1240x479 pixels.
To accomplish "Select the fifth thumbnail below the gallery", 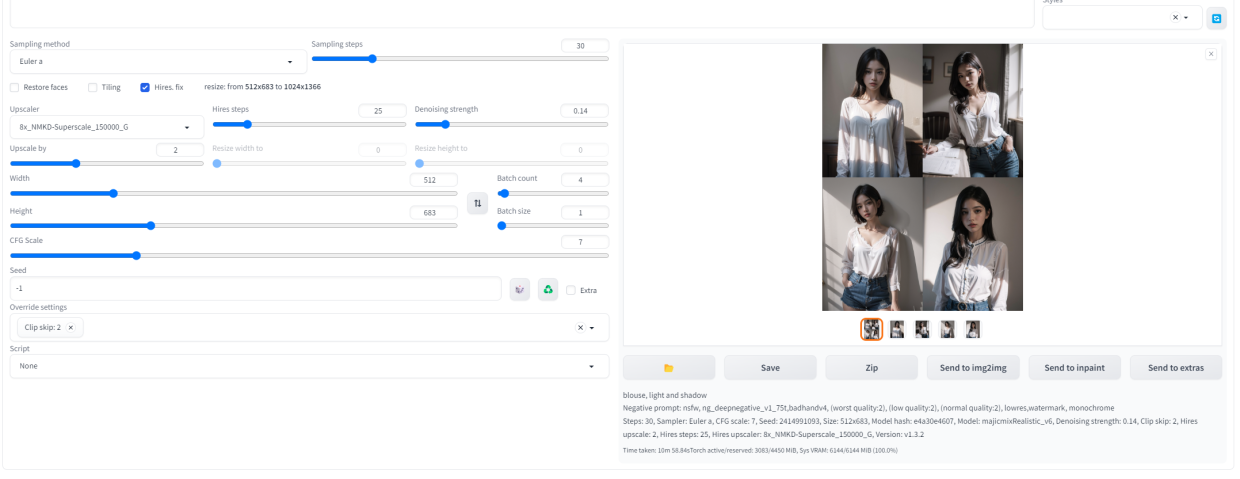I will point(972,329).
